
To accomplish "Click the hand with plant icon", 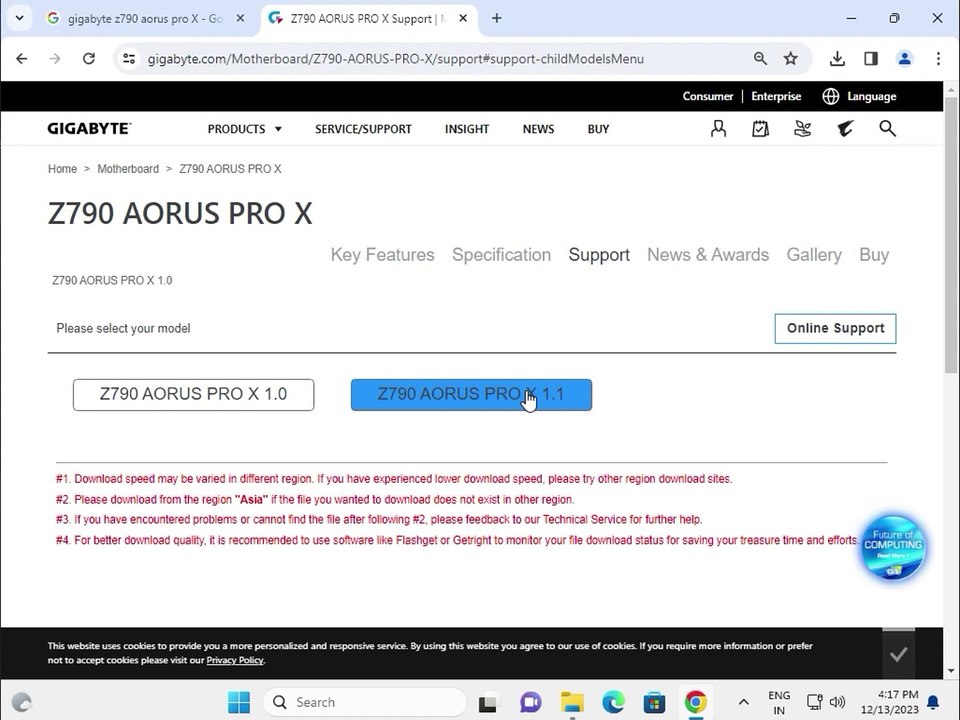I will click(x=803, y=129).
